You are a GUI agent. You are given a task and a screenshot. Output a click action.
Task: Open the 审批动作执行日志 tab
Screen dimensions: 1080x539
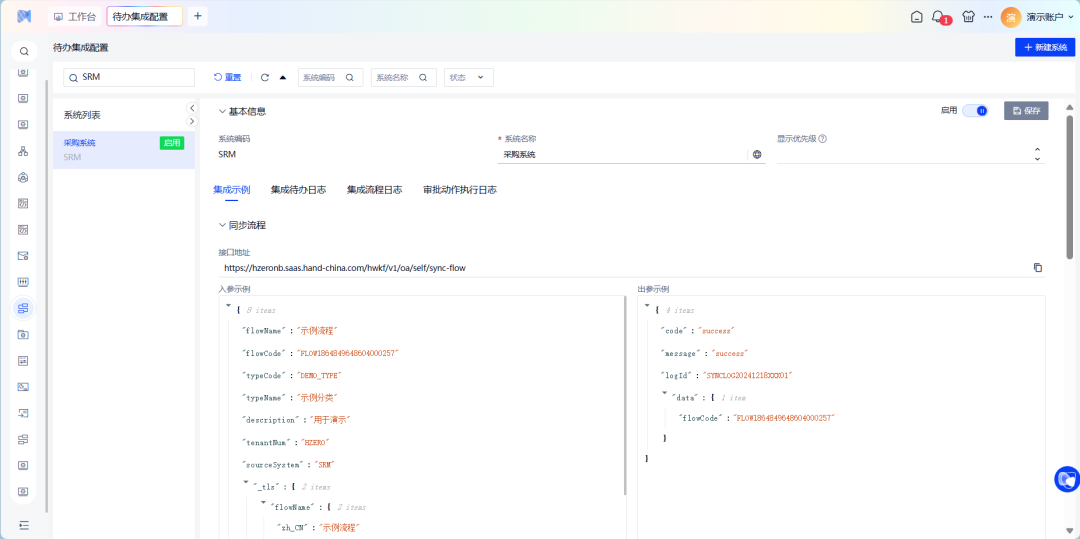point(459,190)
